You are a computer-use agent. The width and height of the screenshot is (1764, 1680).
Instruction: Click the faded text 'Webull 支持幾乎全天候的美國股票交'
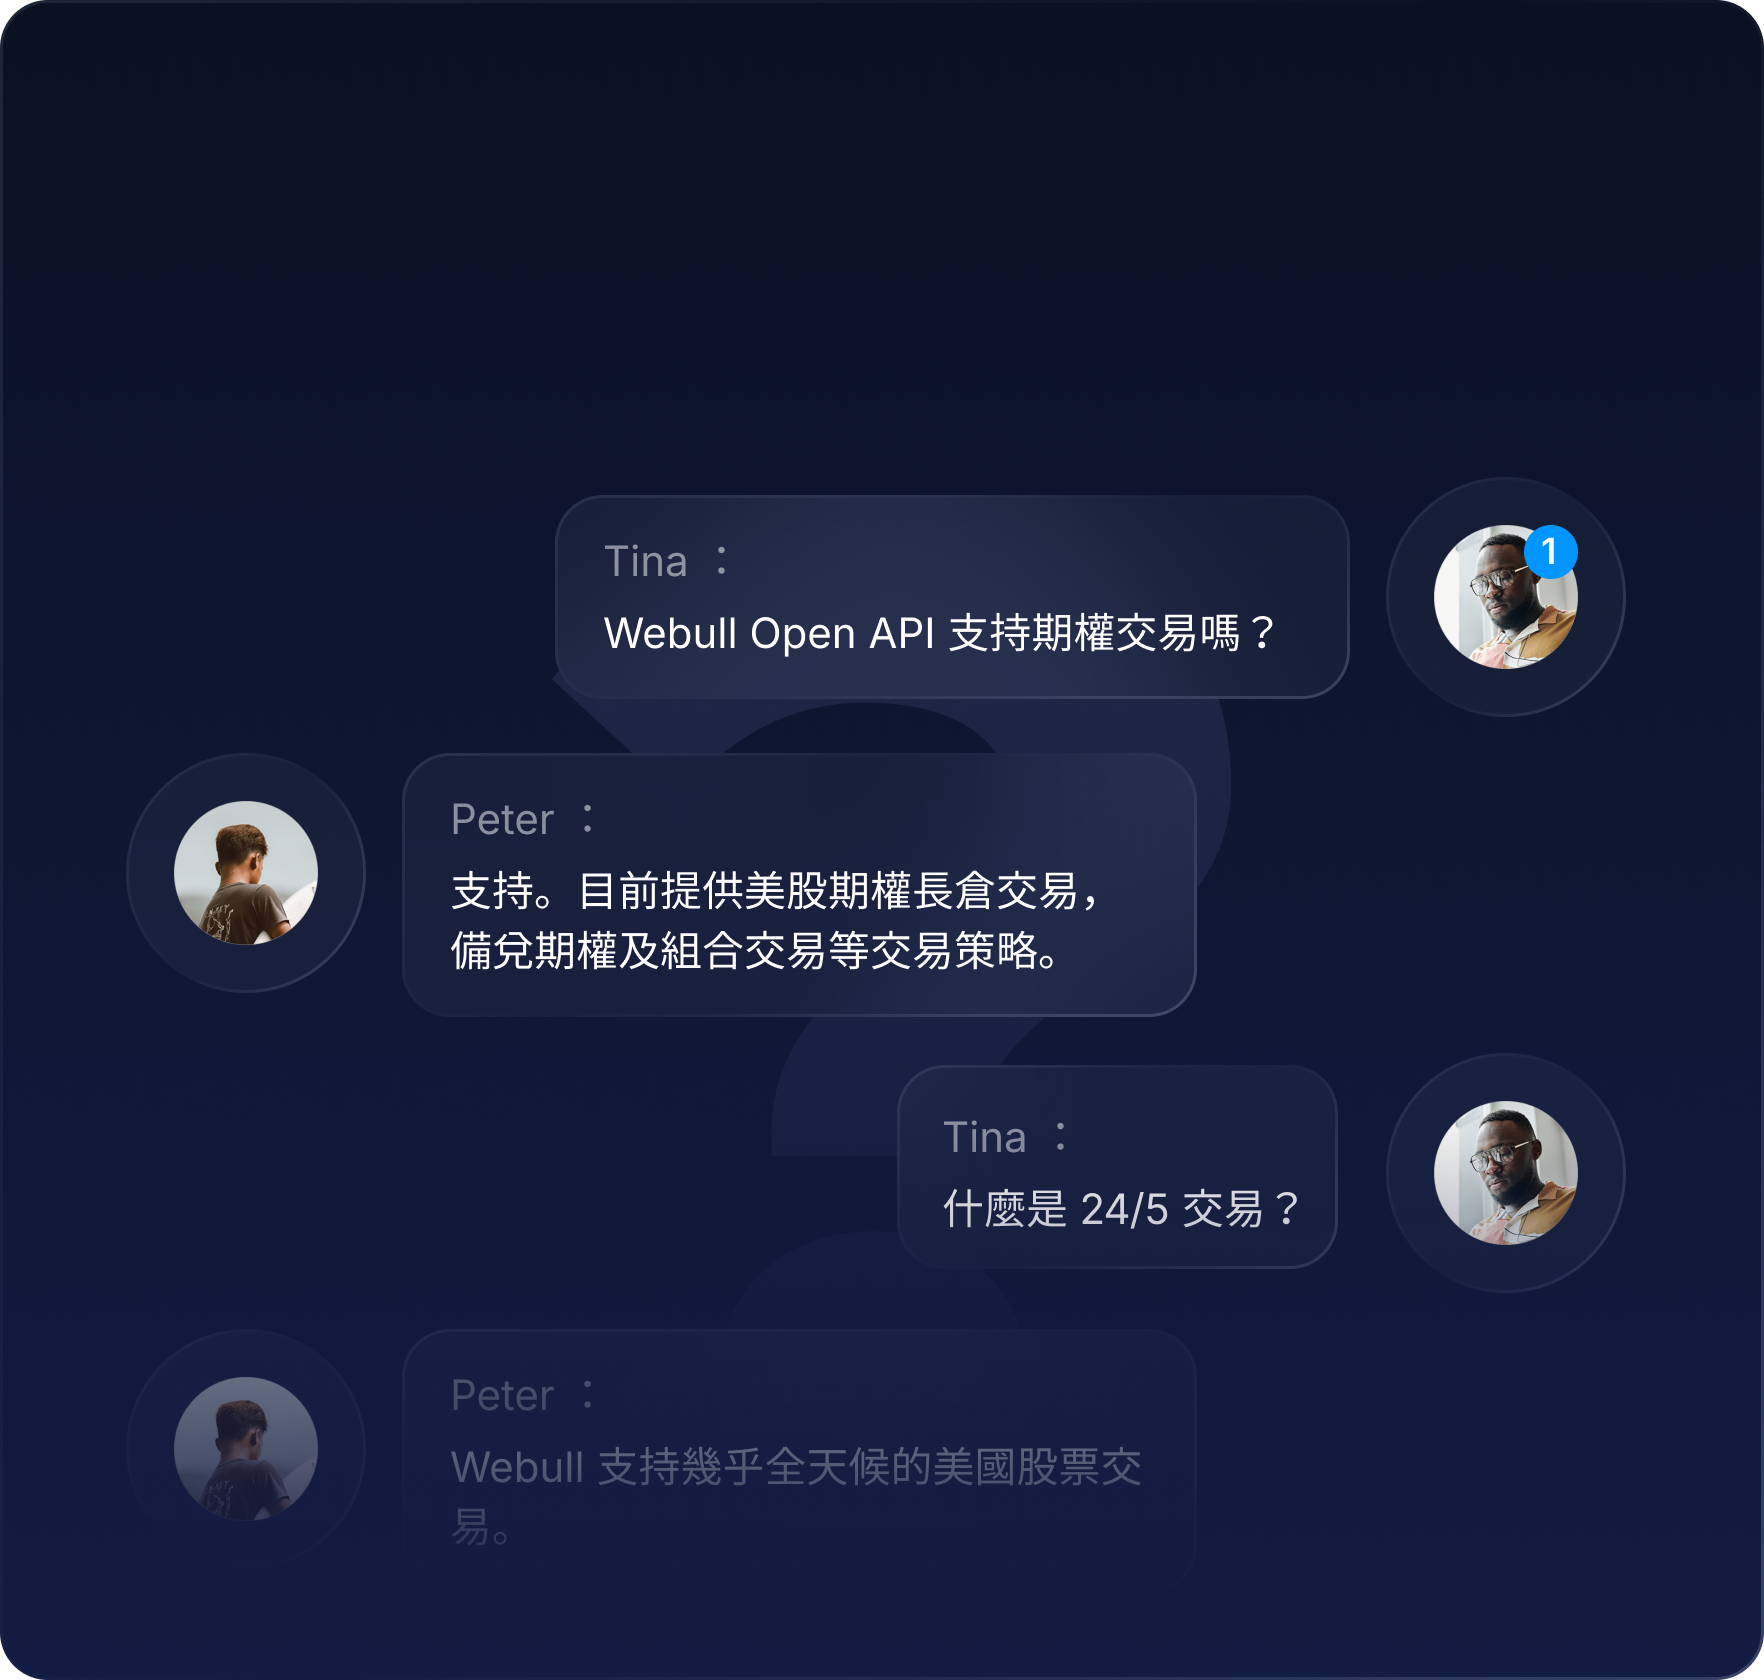click(796, 1467)
